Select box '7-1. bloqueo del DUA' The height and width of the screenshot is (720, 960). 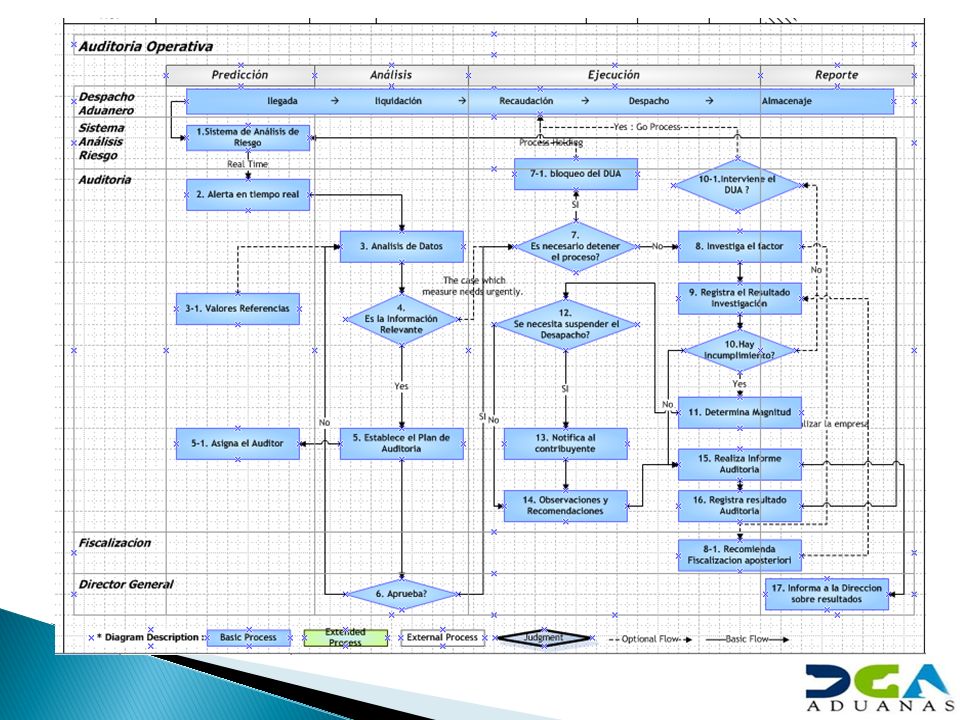tap(576, 174)
